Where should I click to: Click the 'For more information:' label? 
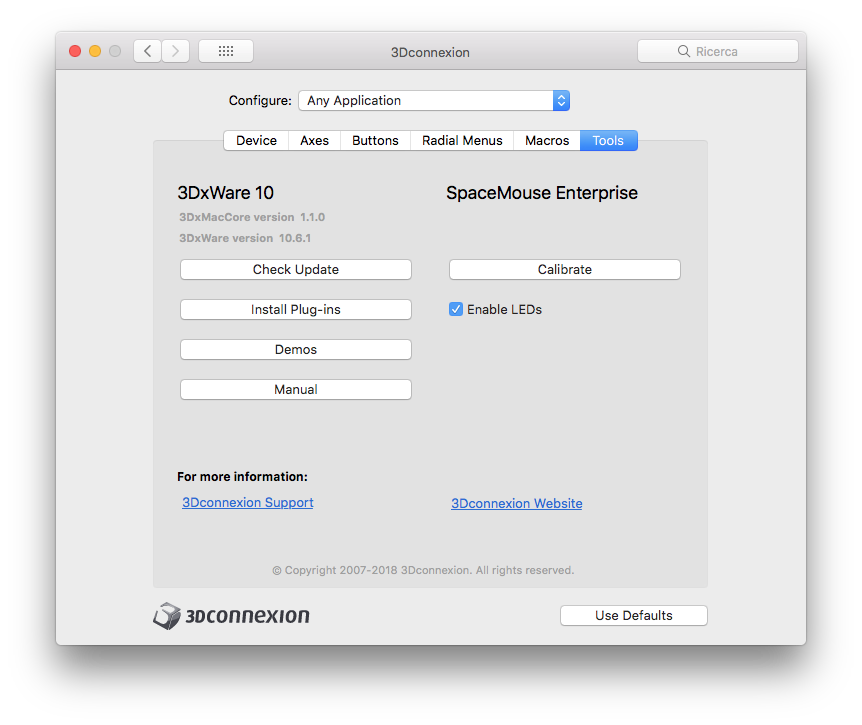(x=242, y=477)
